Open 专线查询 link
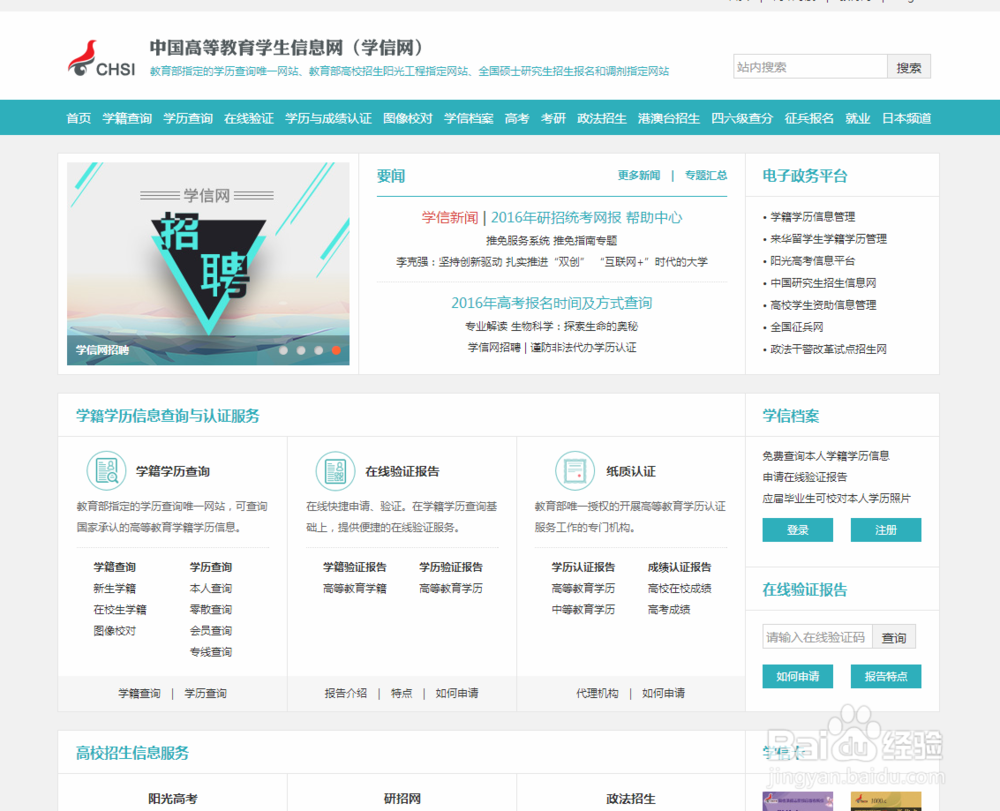The height and width of the screenshot is (811, 1000). [210, 652]
